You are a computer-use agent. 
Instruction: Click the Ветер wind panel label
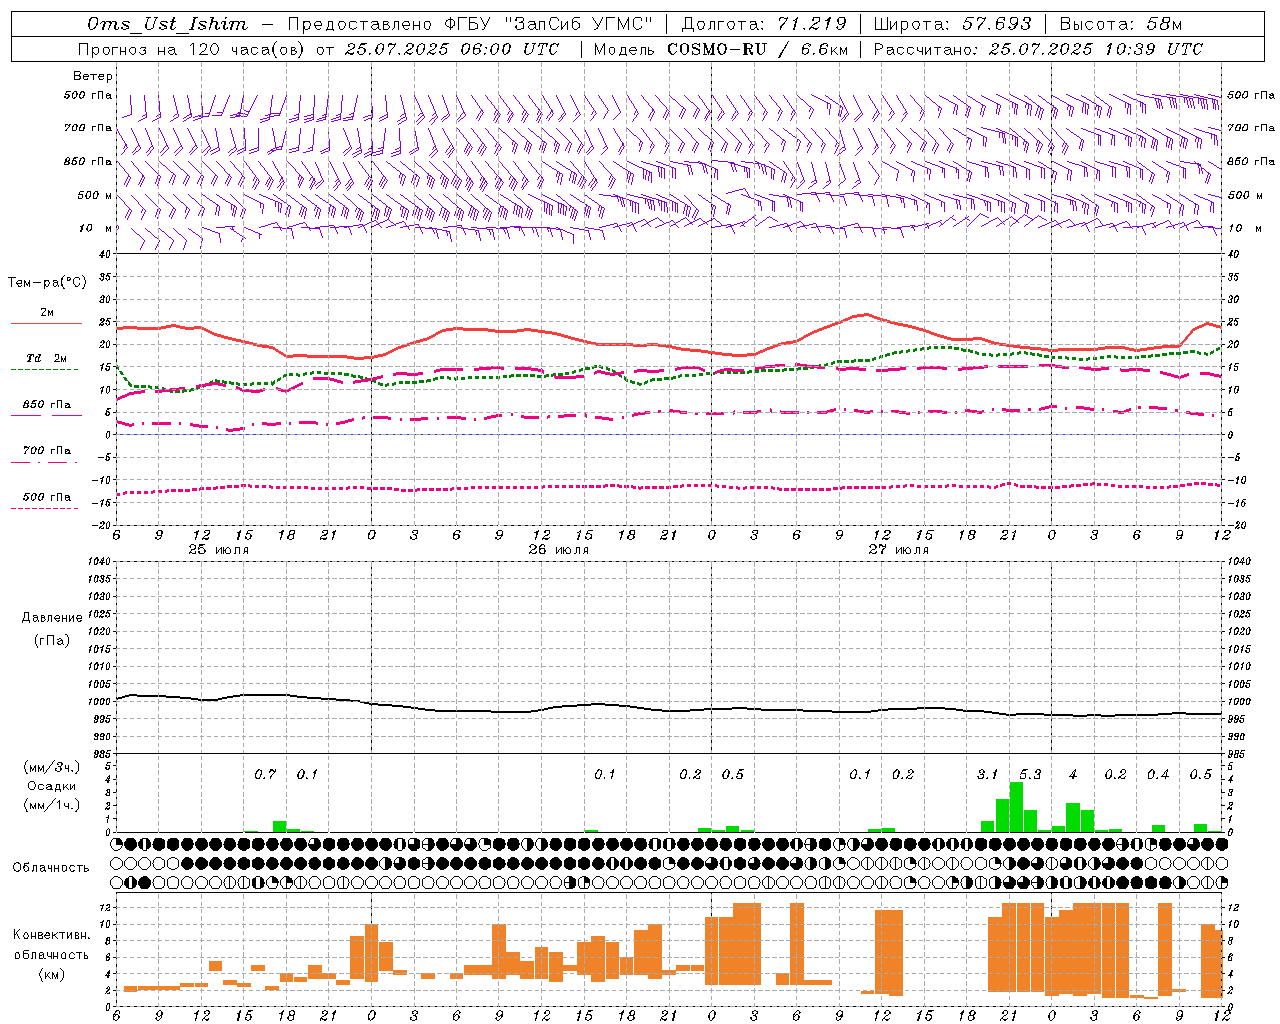click(x=93, y=76)
